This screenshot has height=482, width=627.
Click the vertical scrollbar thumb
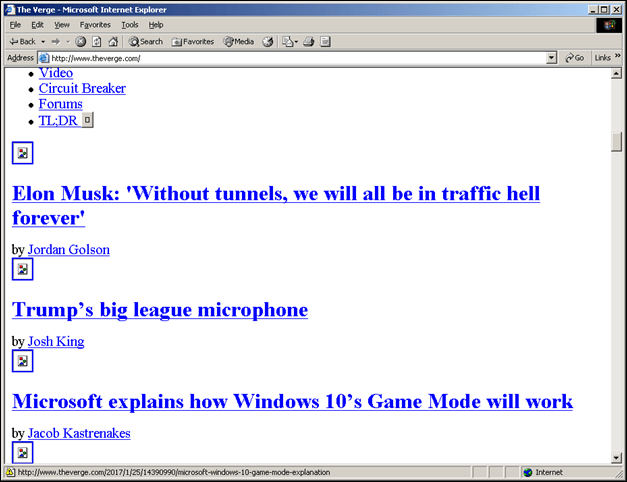coord(616,142)
